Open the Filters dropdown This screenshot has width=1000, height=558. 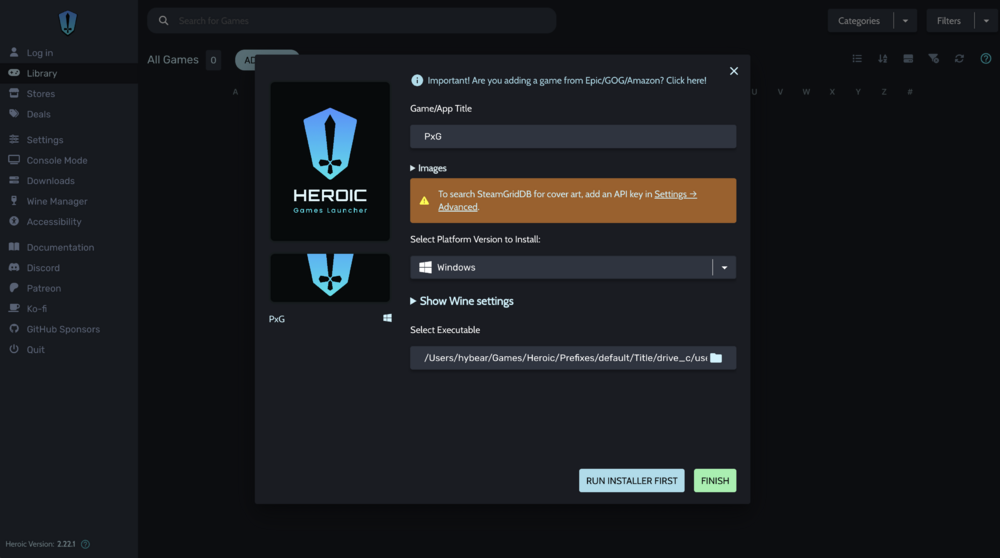coord(949,20)
